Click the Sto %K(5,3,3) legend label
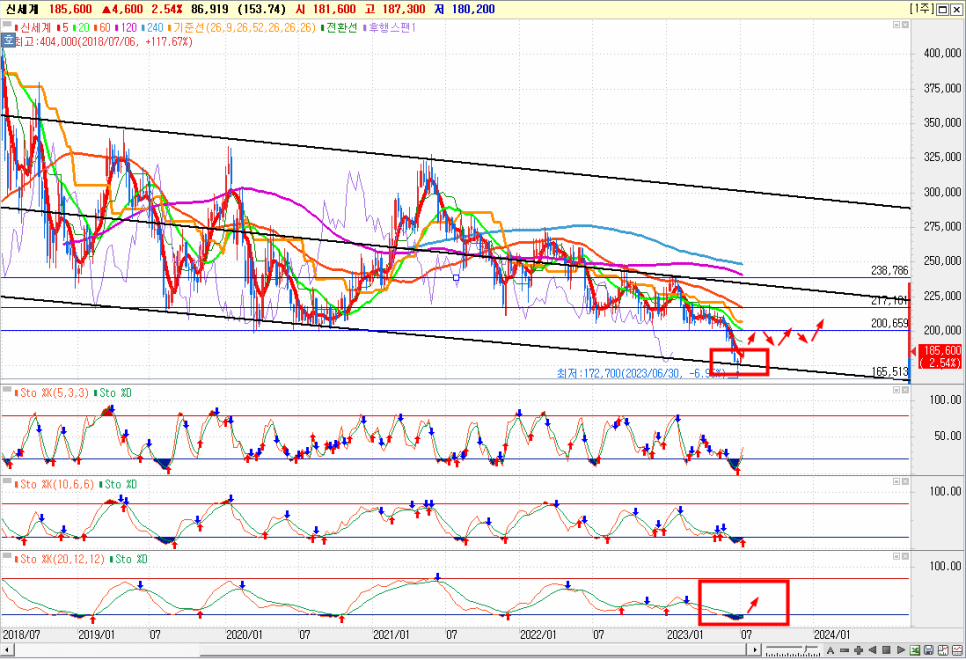Viewport: 966px width, 660px height. [54, 393]
